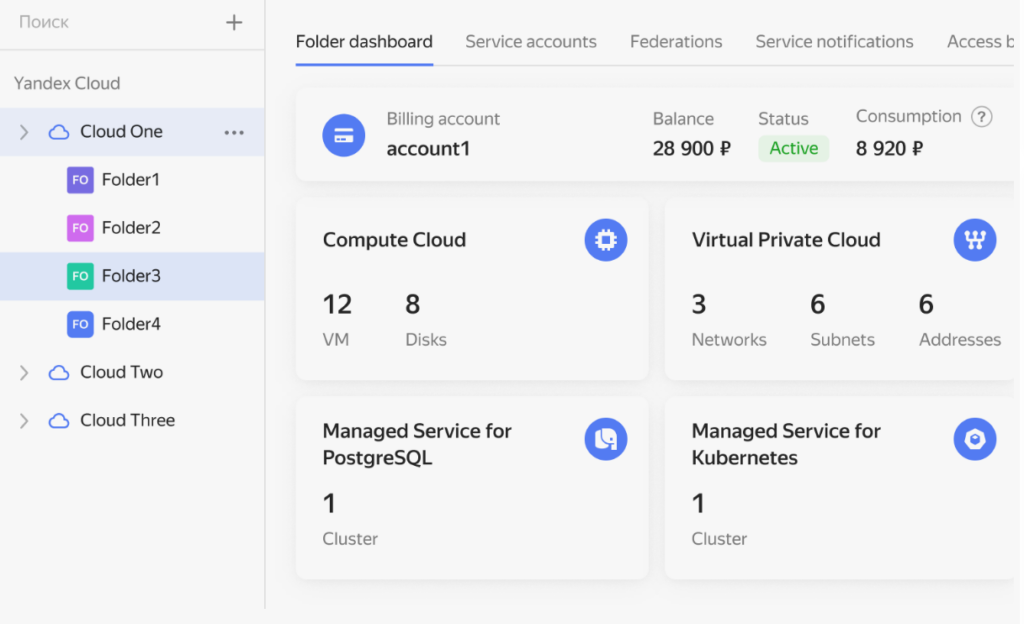Screen dimensions: 1024x624
Task: Switch to the Service notifications tab
Action: coord(834,42)
